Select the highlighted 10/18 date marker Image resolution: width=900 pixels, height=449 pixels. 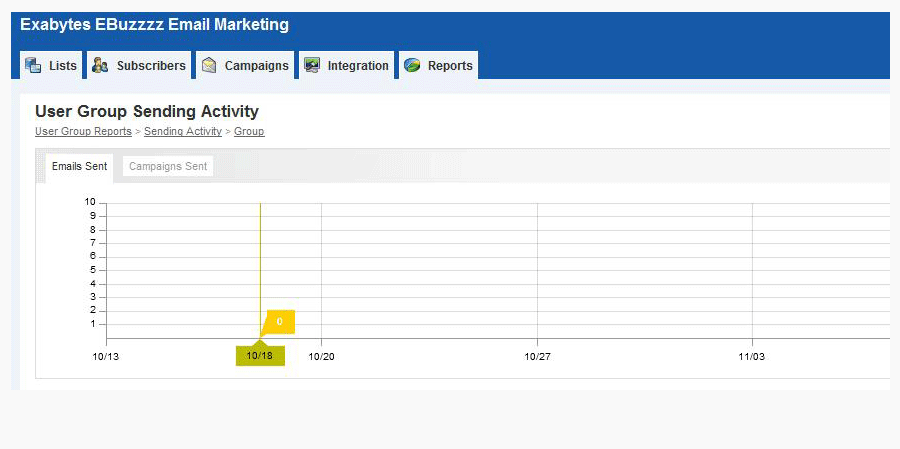coord(260,356)
